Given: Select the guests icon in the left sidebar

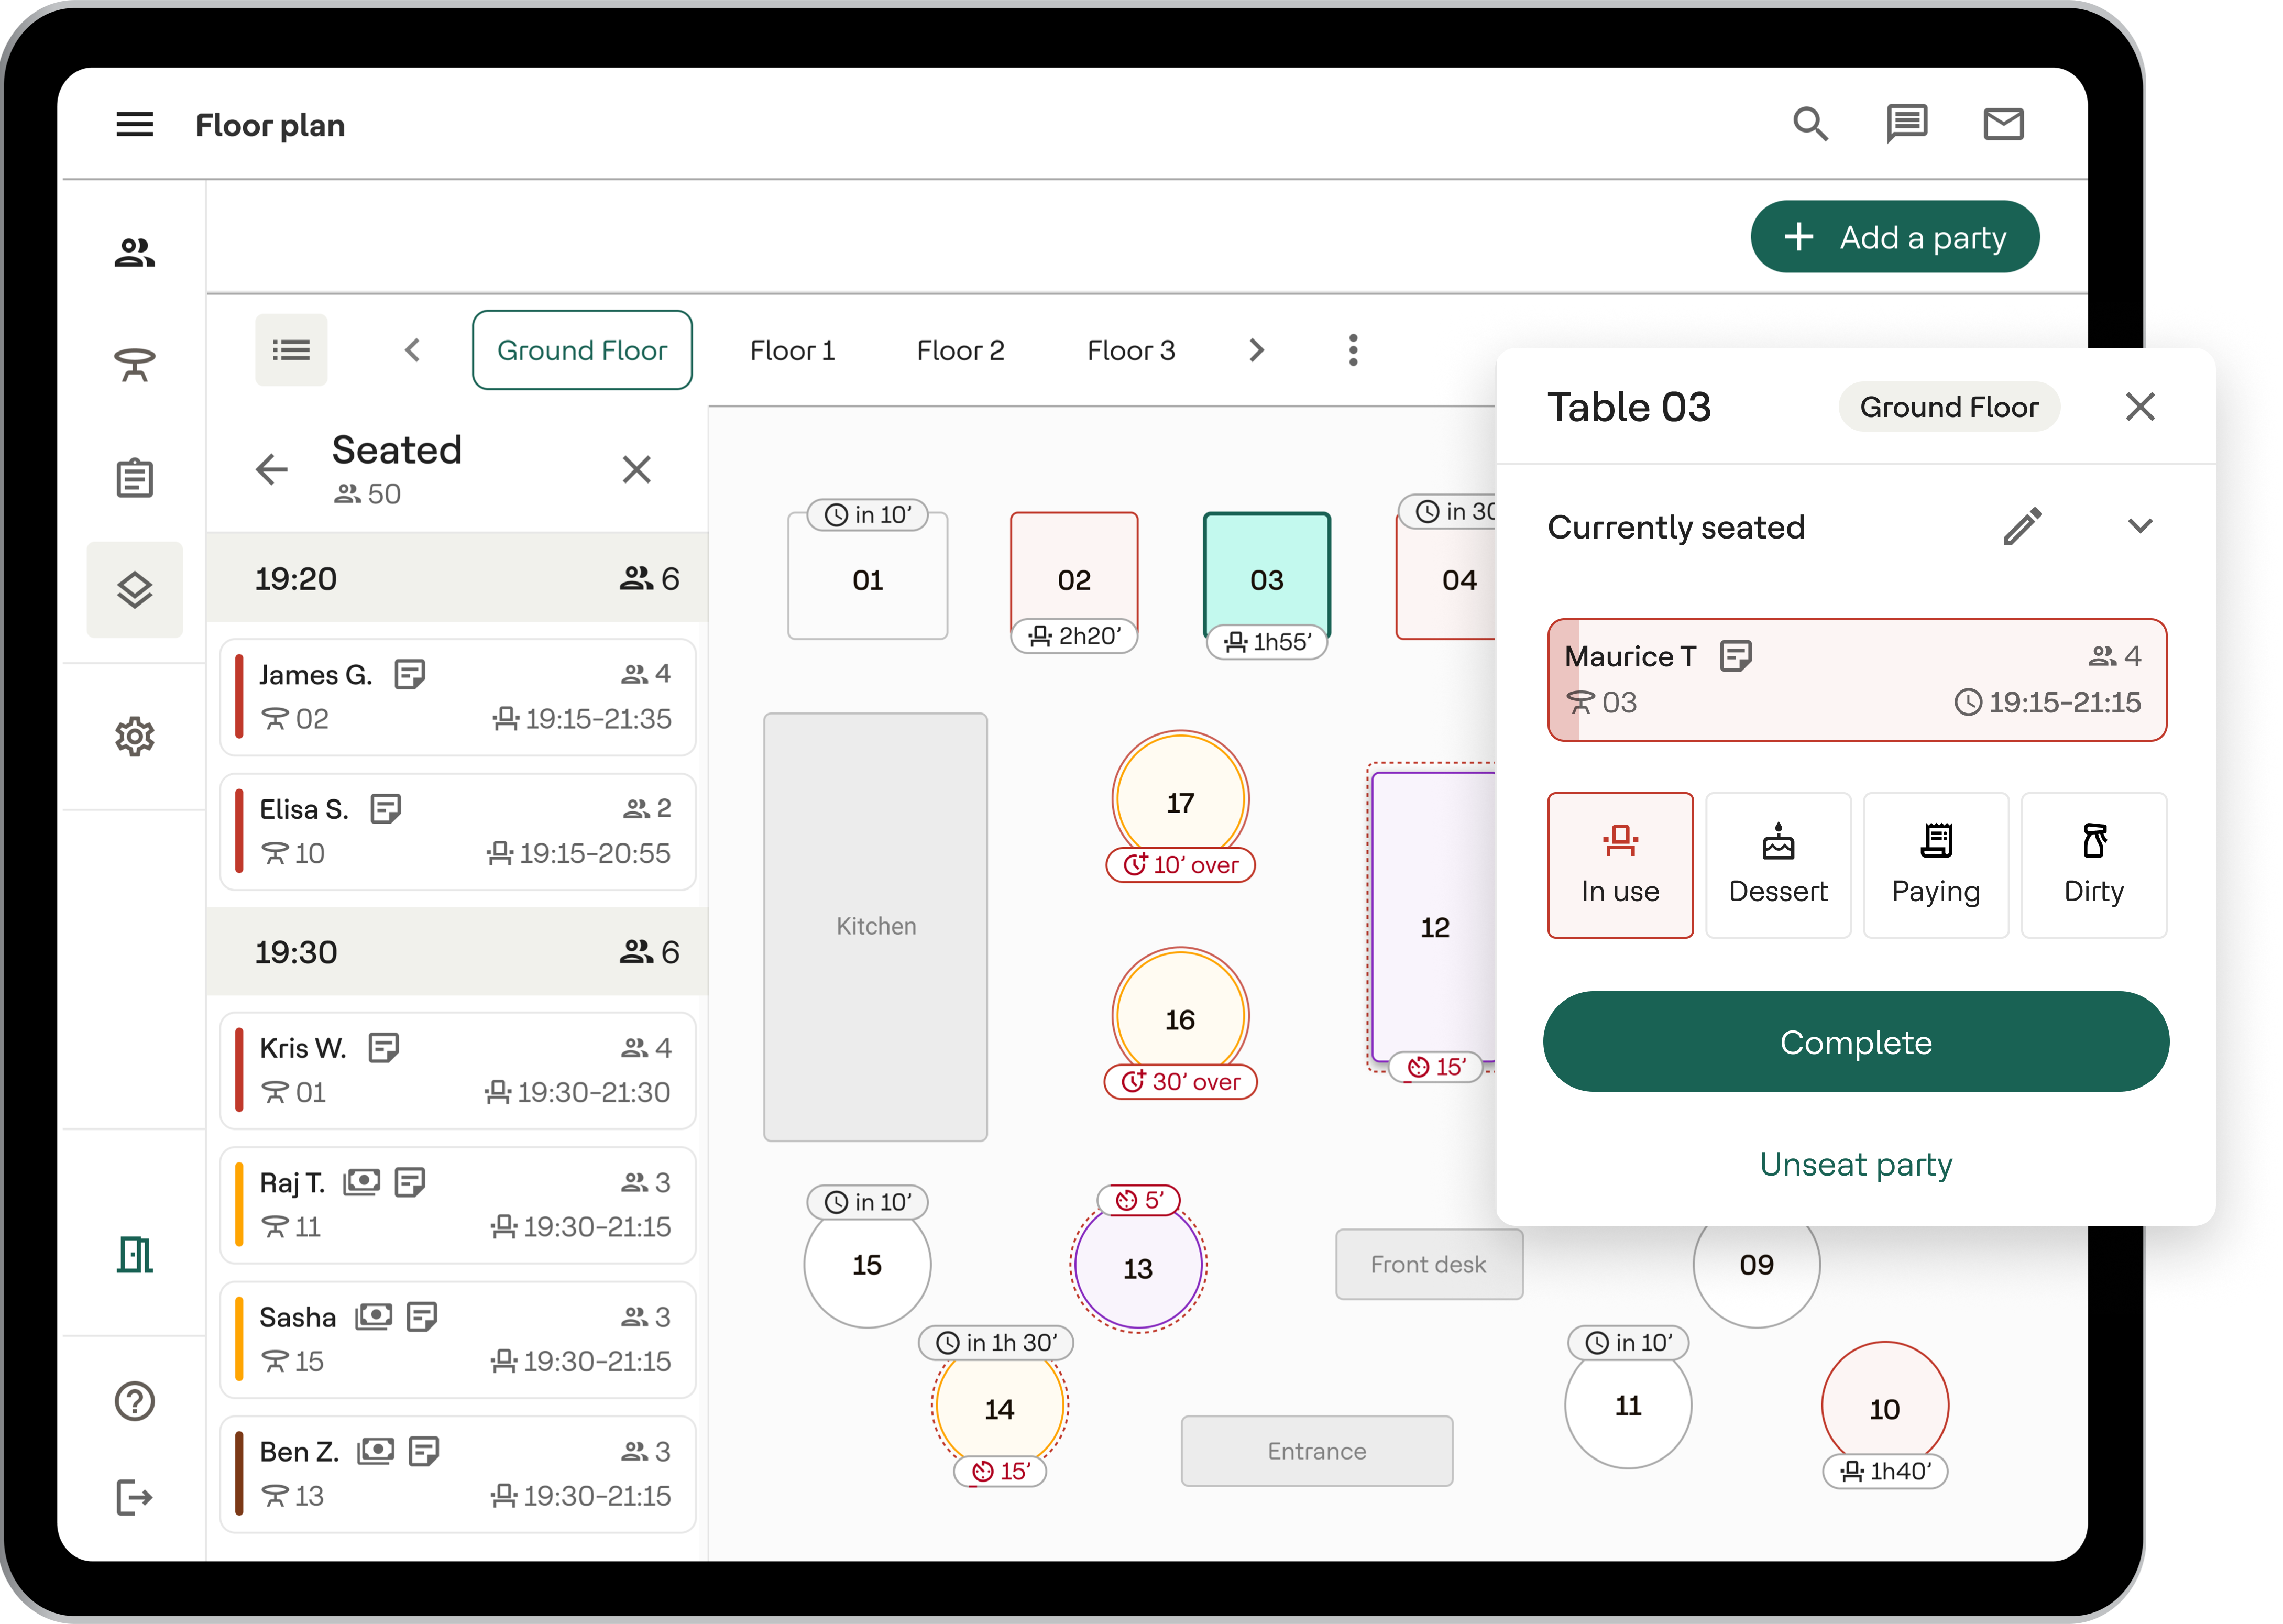Looking at the screenshot, I should point(134,252).
